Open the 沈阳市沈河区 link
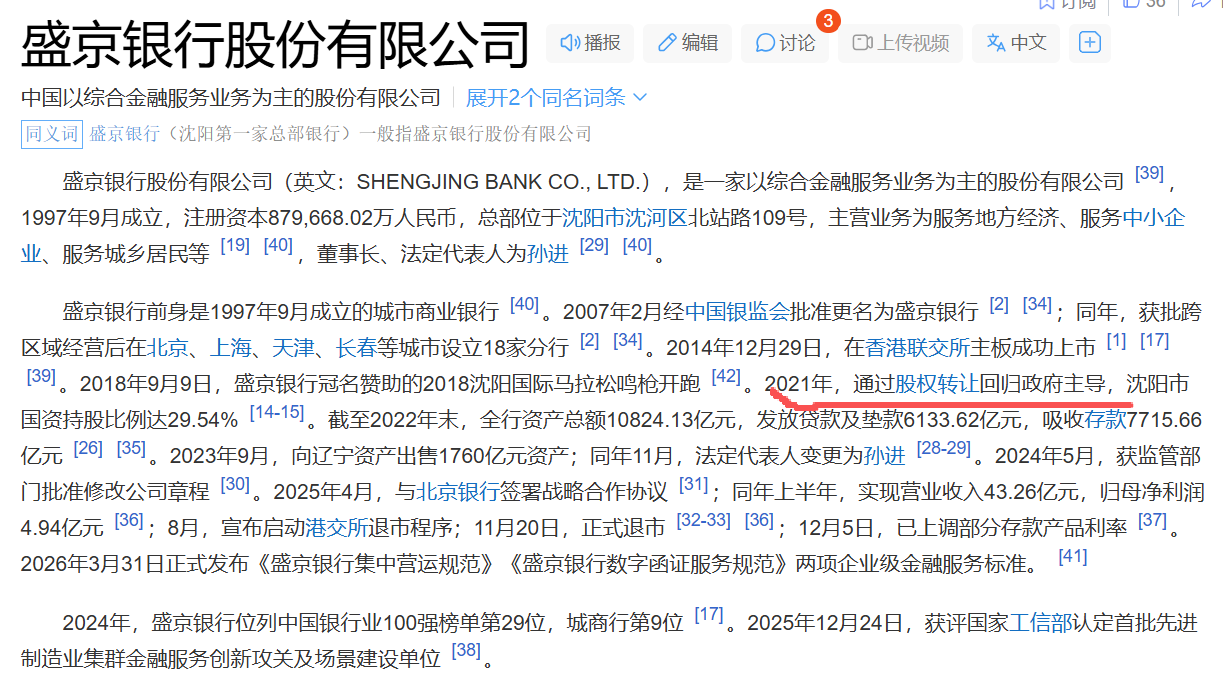The height and width of the screenshot is (687, 1223). pyautogui.click(x=625, y=217)
